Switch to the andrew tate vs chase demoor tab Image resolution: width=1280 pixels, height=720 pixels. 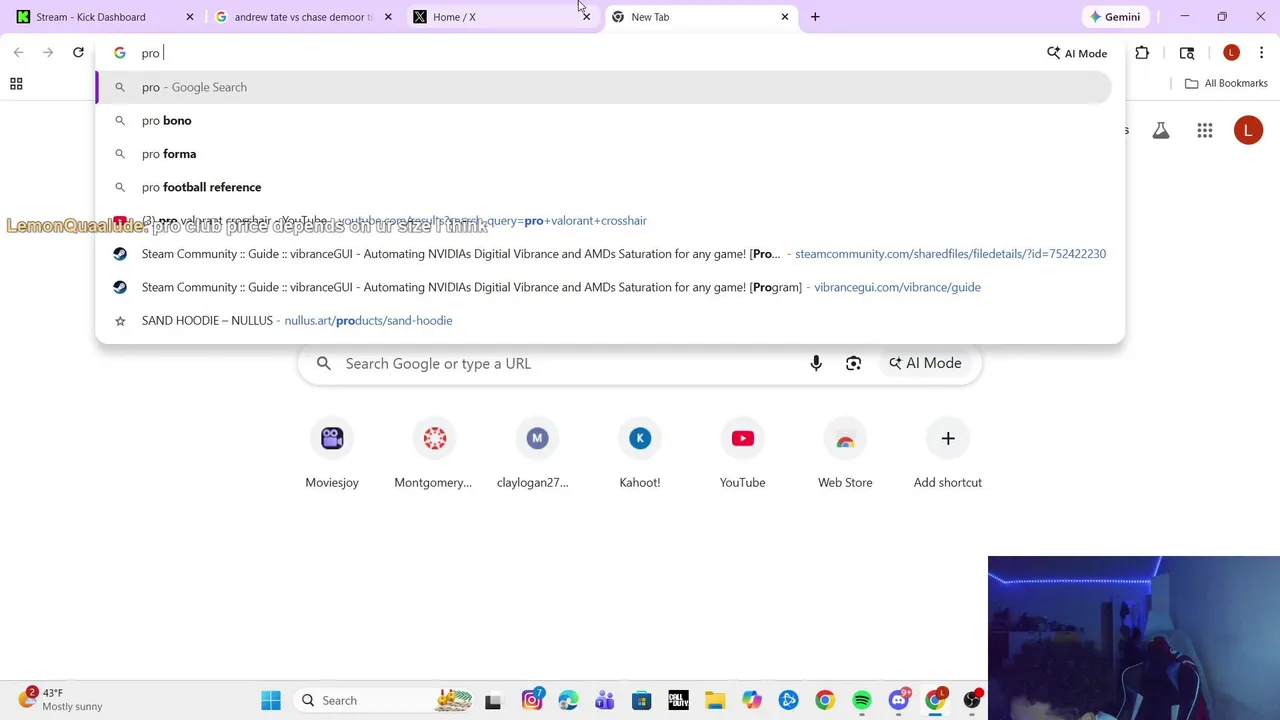(300, 17)
